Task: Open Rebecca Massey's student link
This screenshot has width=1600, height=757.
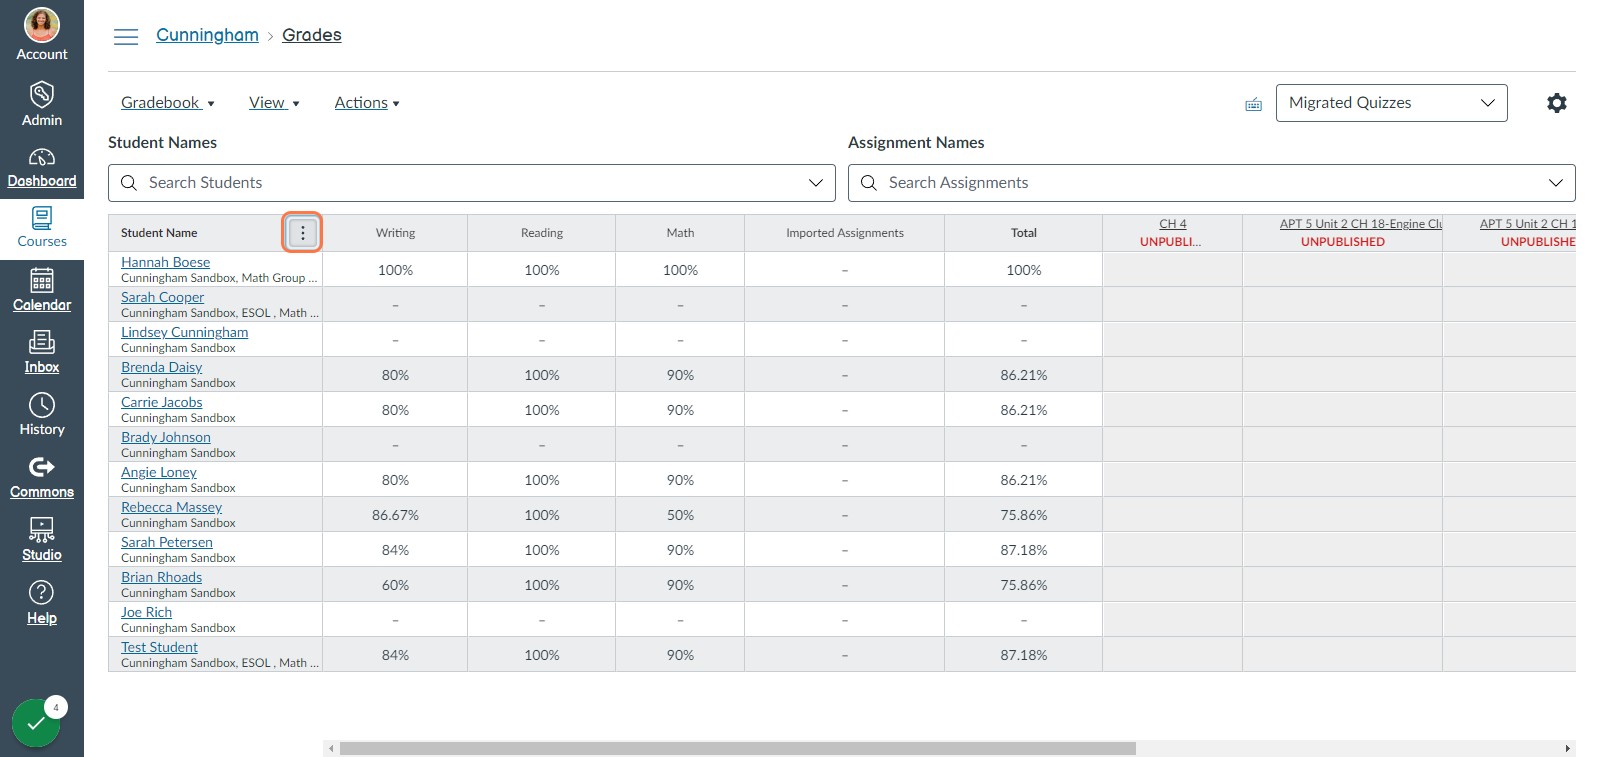Action: 172,507
